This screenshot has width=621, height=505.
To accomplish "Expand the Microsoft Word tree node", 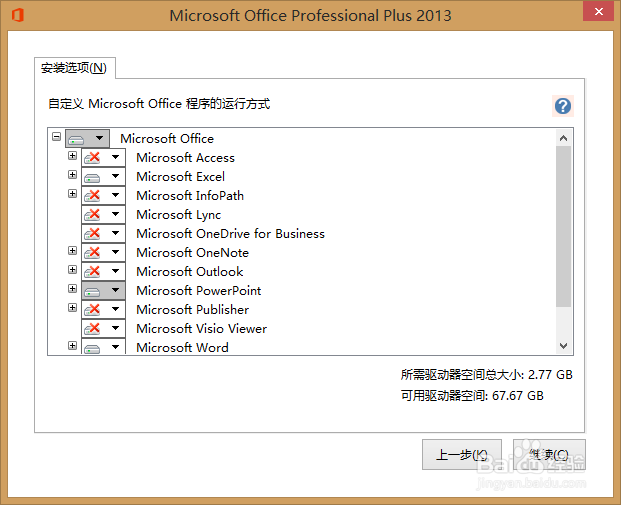I will tap(72, 346).
